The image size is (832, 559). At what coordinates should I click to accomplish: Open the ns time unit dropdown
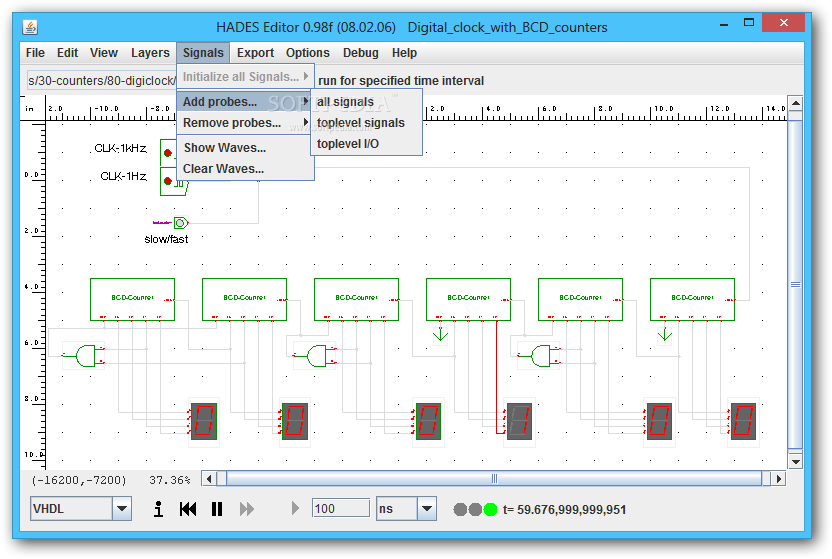[427, 509]
